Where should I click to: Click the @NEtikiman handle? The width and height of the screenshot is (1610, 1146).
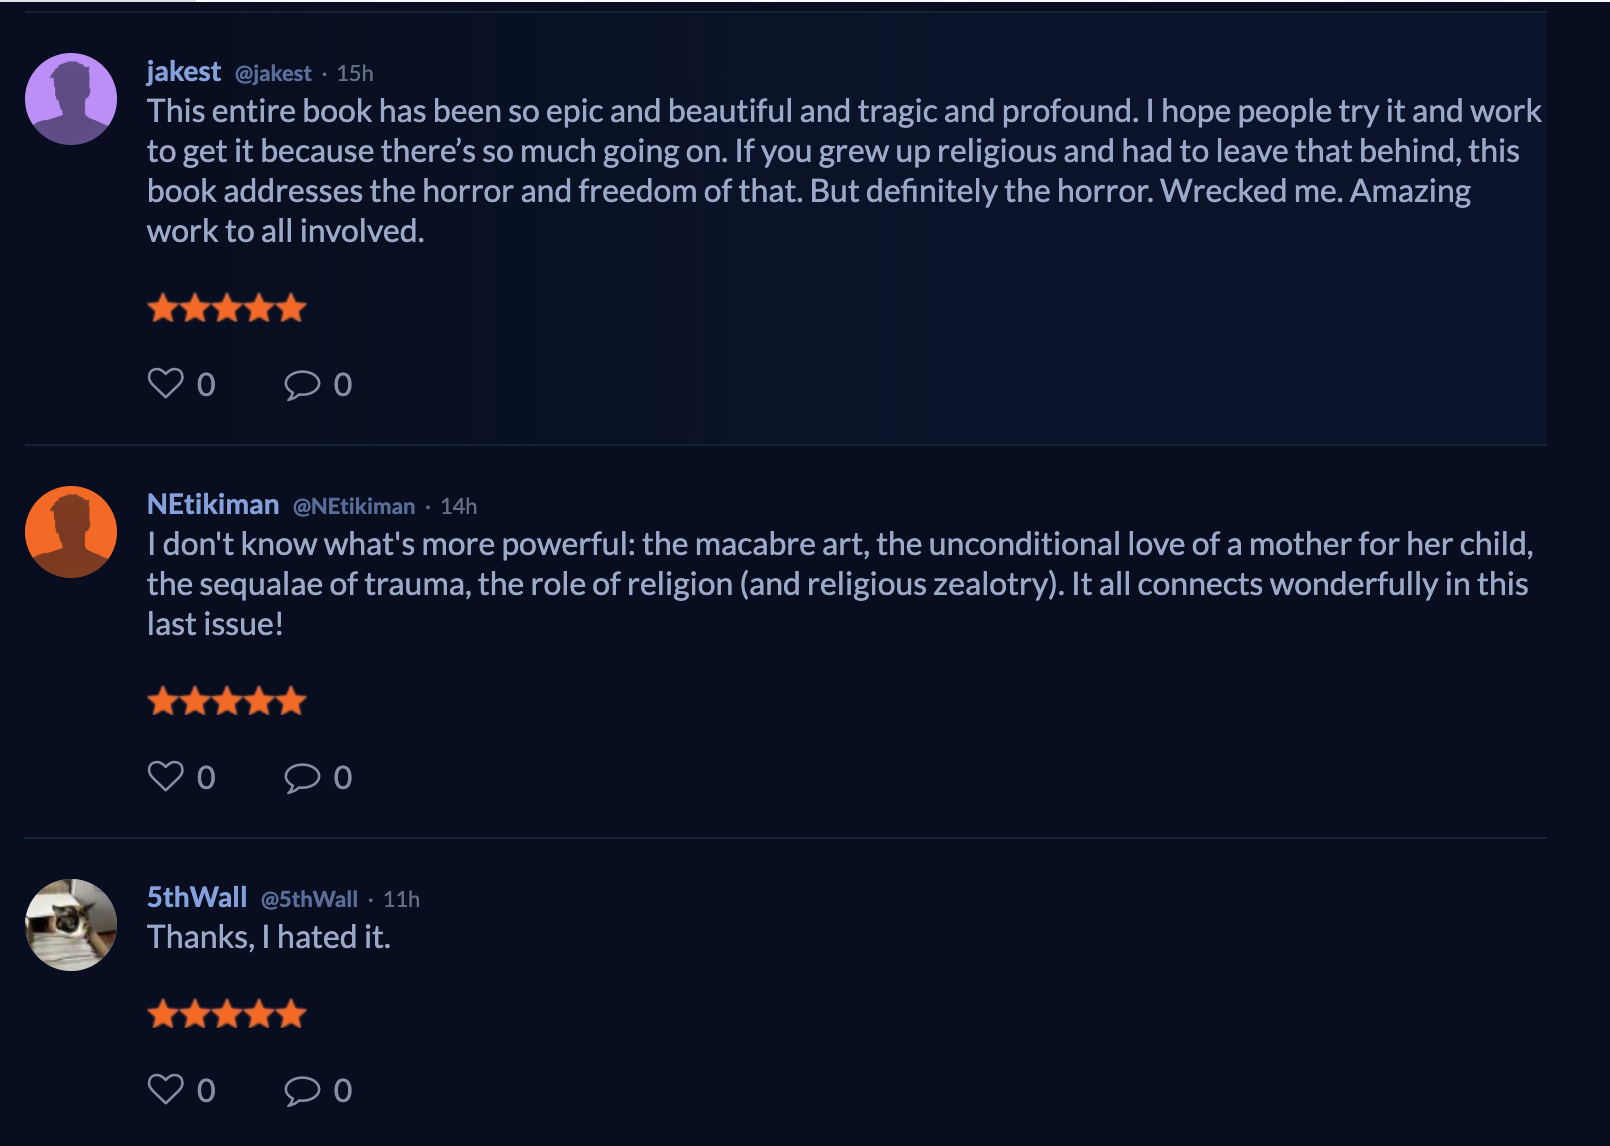(354, 507)
